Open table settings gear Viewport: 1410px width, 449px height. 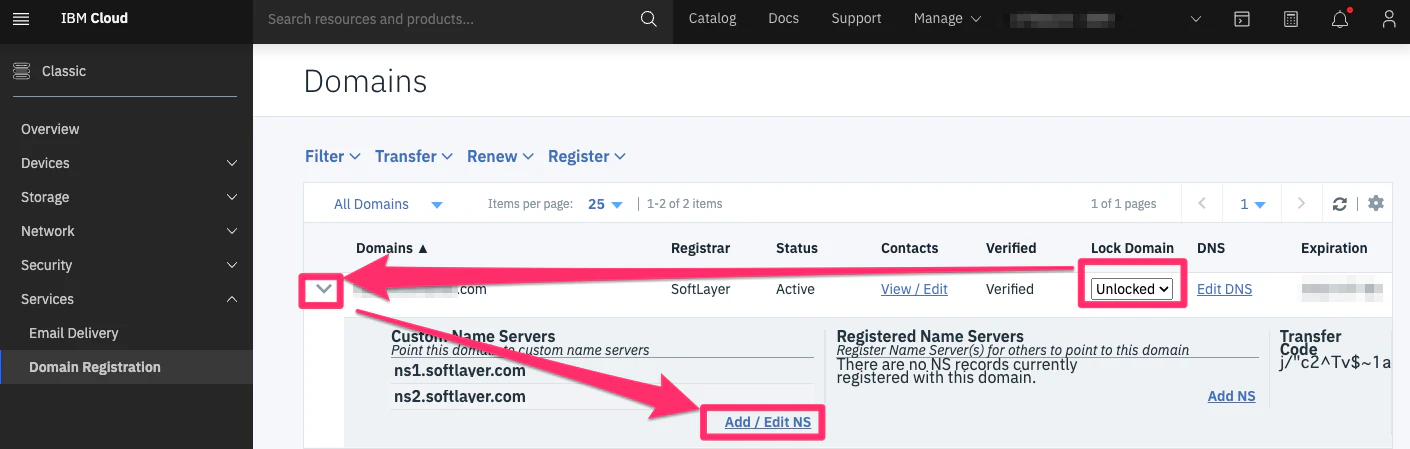click(1376, 203)
